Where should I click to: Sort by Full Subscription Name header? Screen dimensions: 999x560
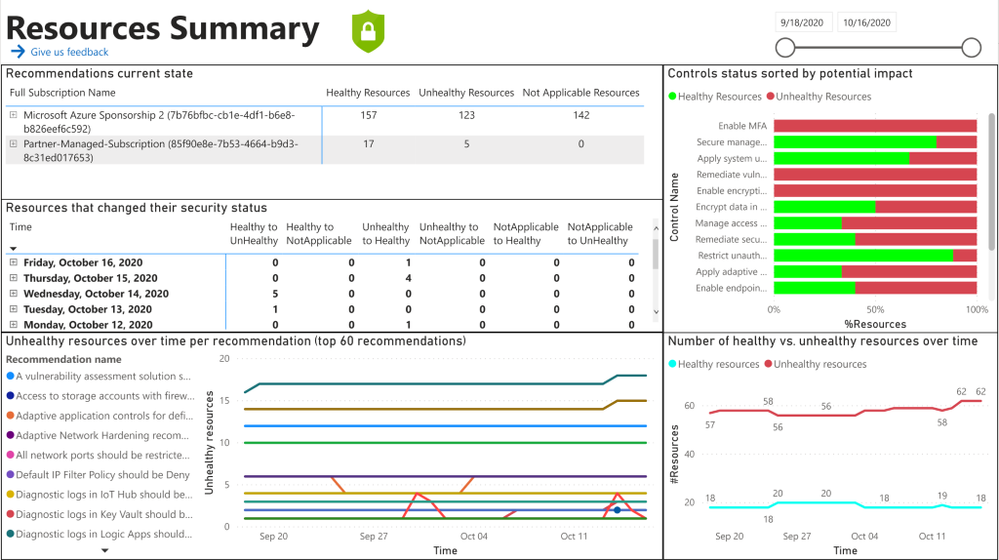62,92
